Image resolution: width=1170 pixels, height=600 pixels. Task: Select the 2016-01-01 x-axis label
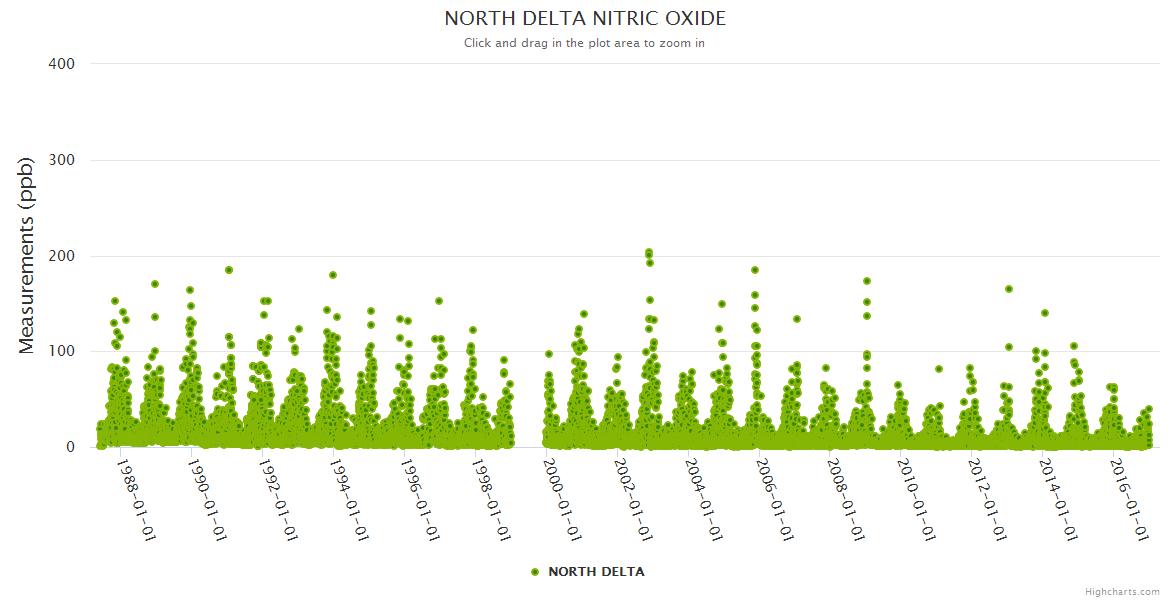coord(1130,500)
